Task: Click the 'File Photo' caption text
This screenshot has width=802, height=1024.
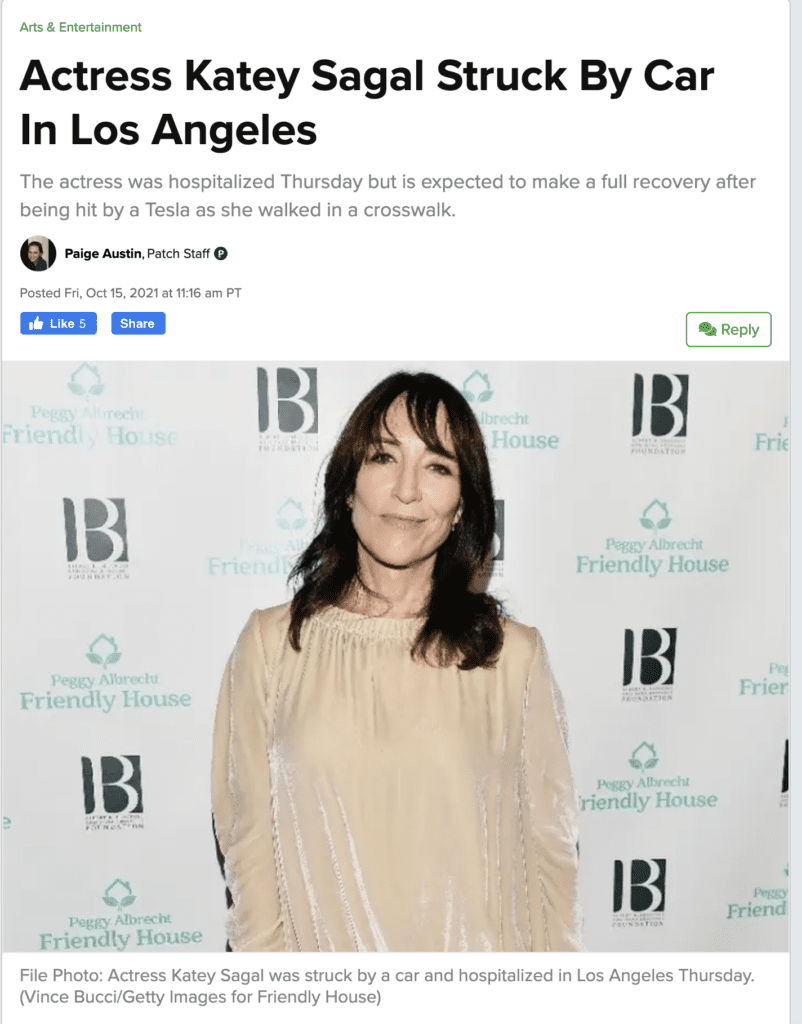Action: [61, 975]
